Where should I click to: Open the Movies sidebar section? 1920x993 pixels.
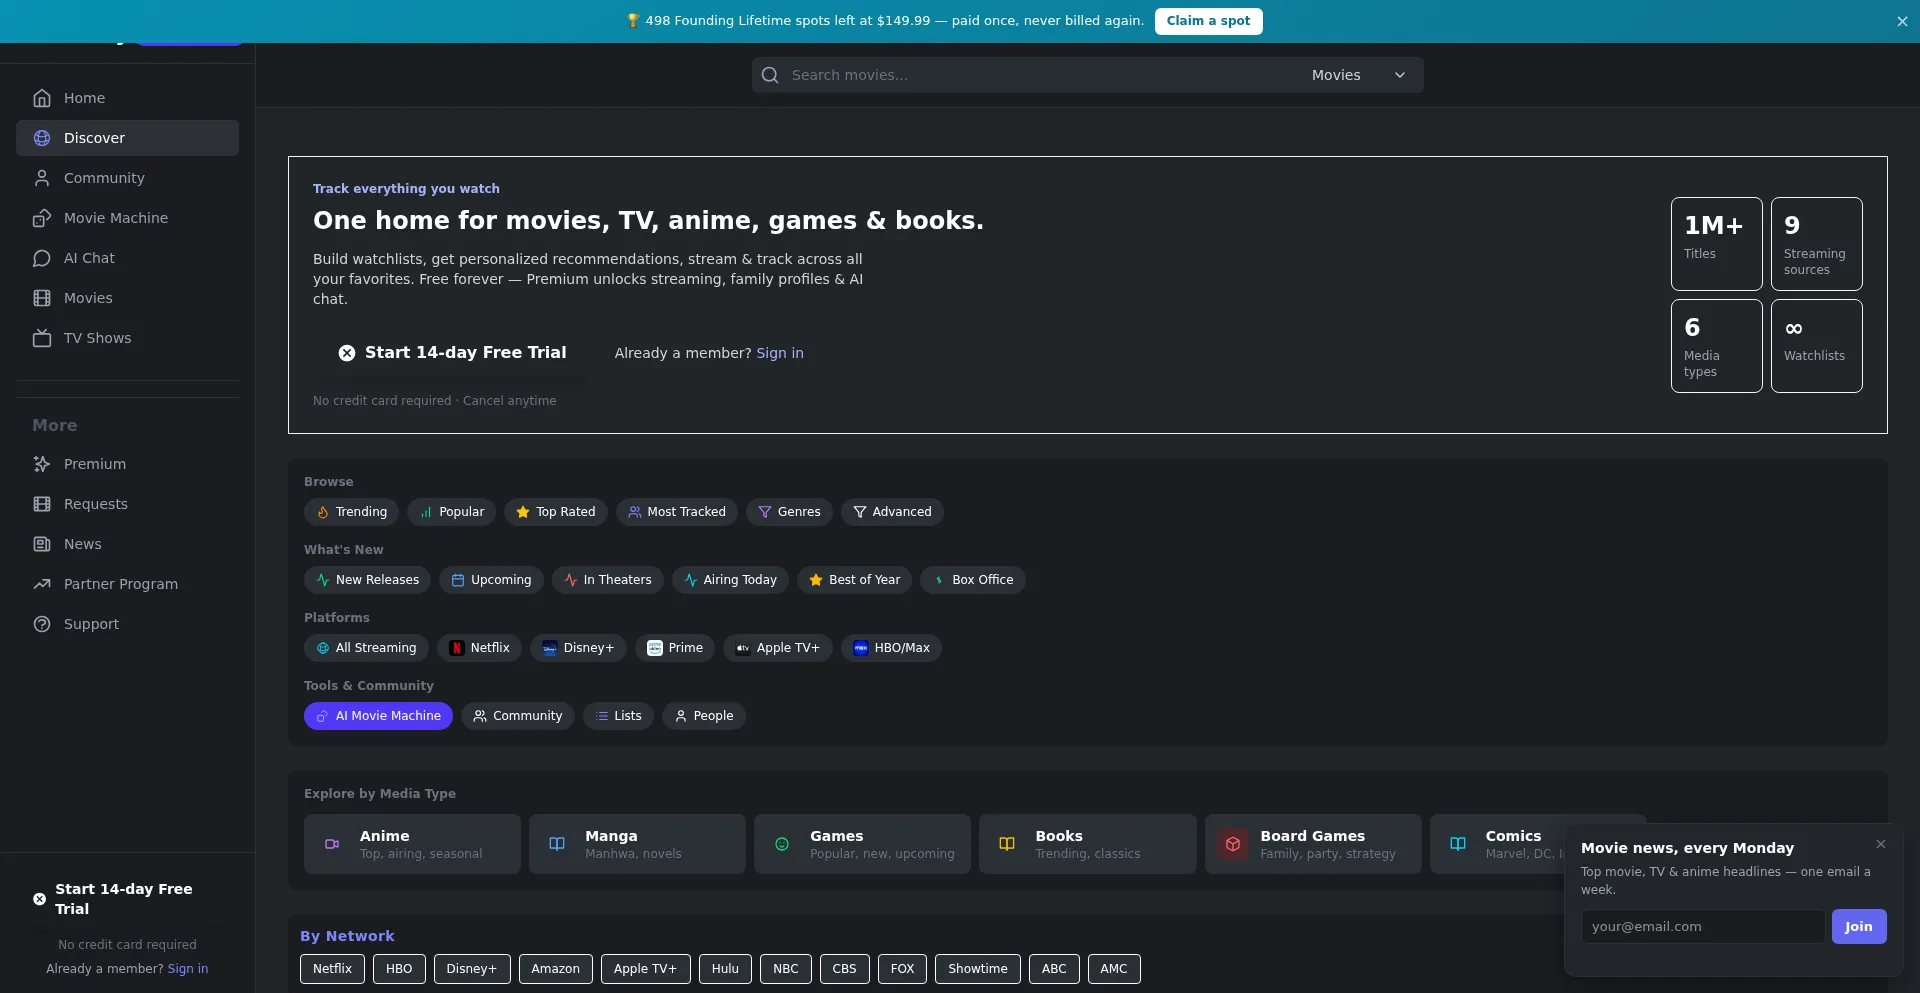coord(127,298)
